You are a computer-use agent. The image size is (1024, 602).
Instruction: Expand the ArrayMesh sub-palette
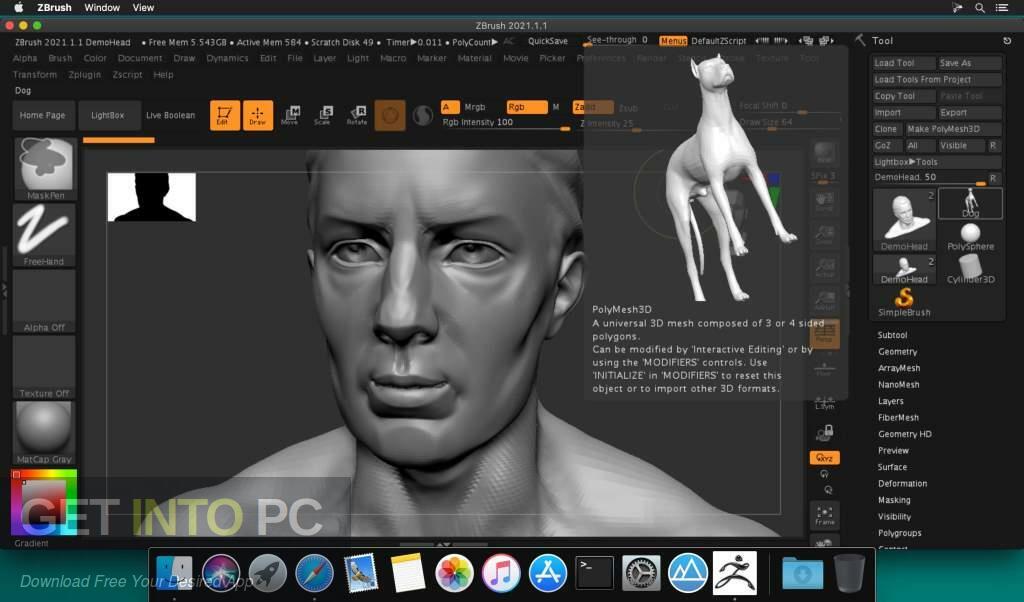[x=899, y=368]
